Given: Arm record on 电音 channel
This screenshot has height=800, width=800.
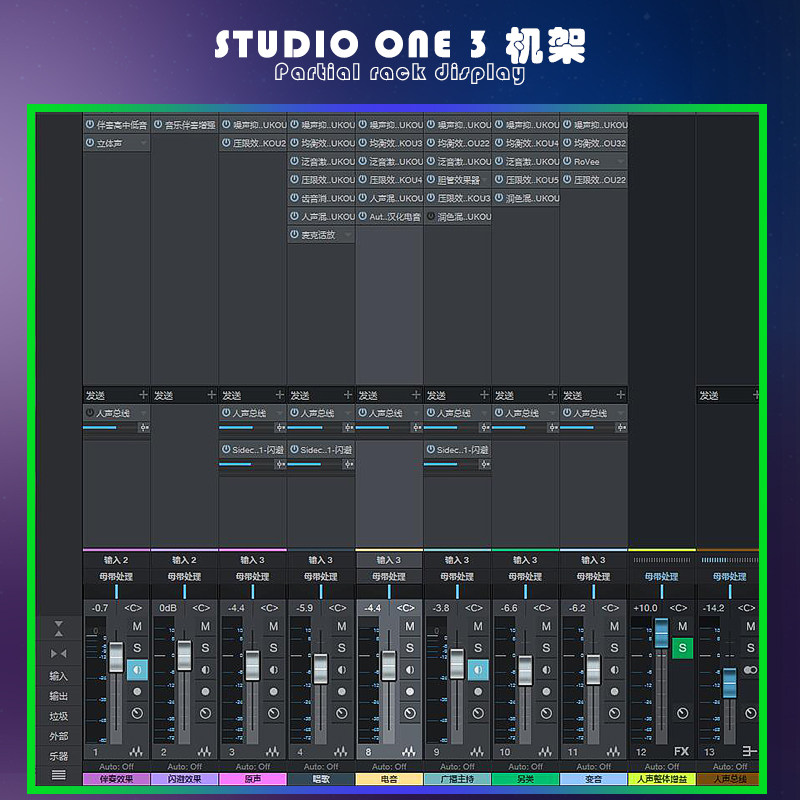Looking at the screenshot, I should (410, 691).
